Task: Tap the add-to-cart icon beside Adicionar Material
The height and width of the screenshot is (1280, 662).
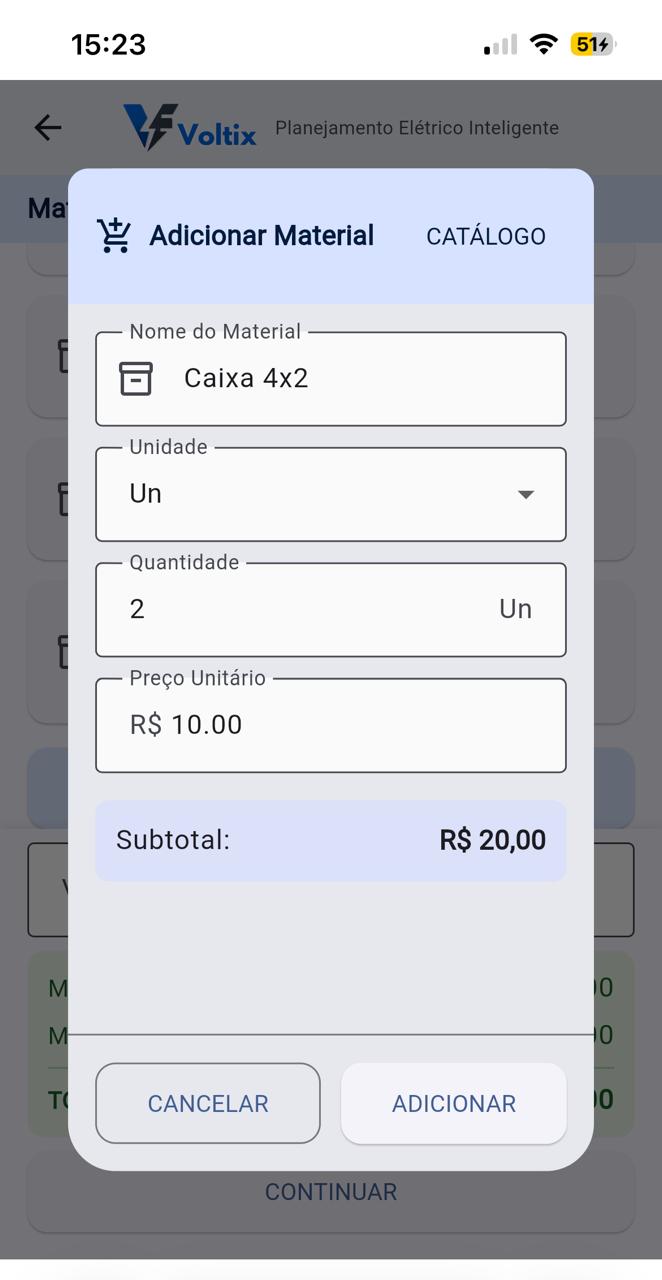Action: [114, 234]
